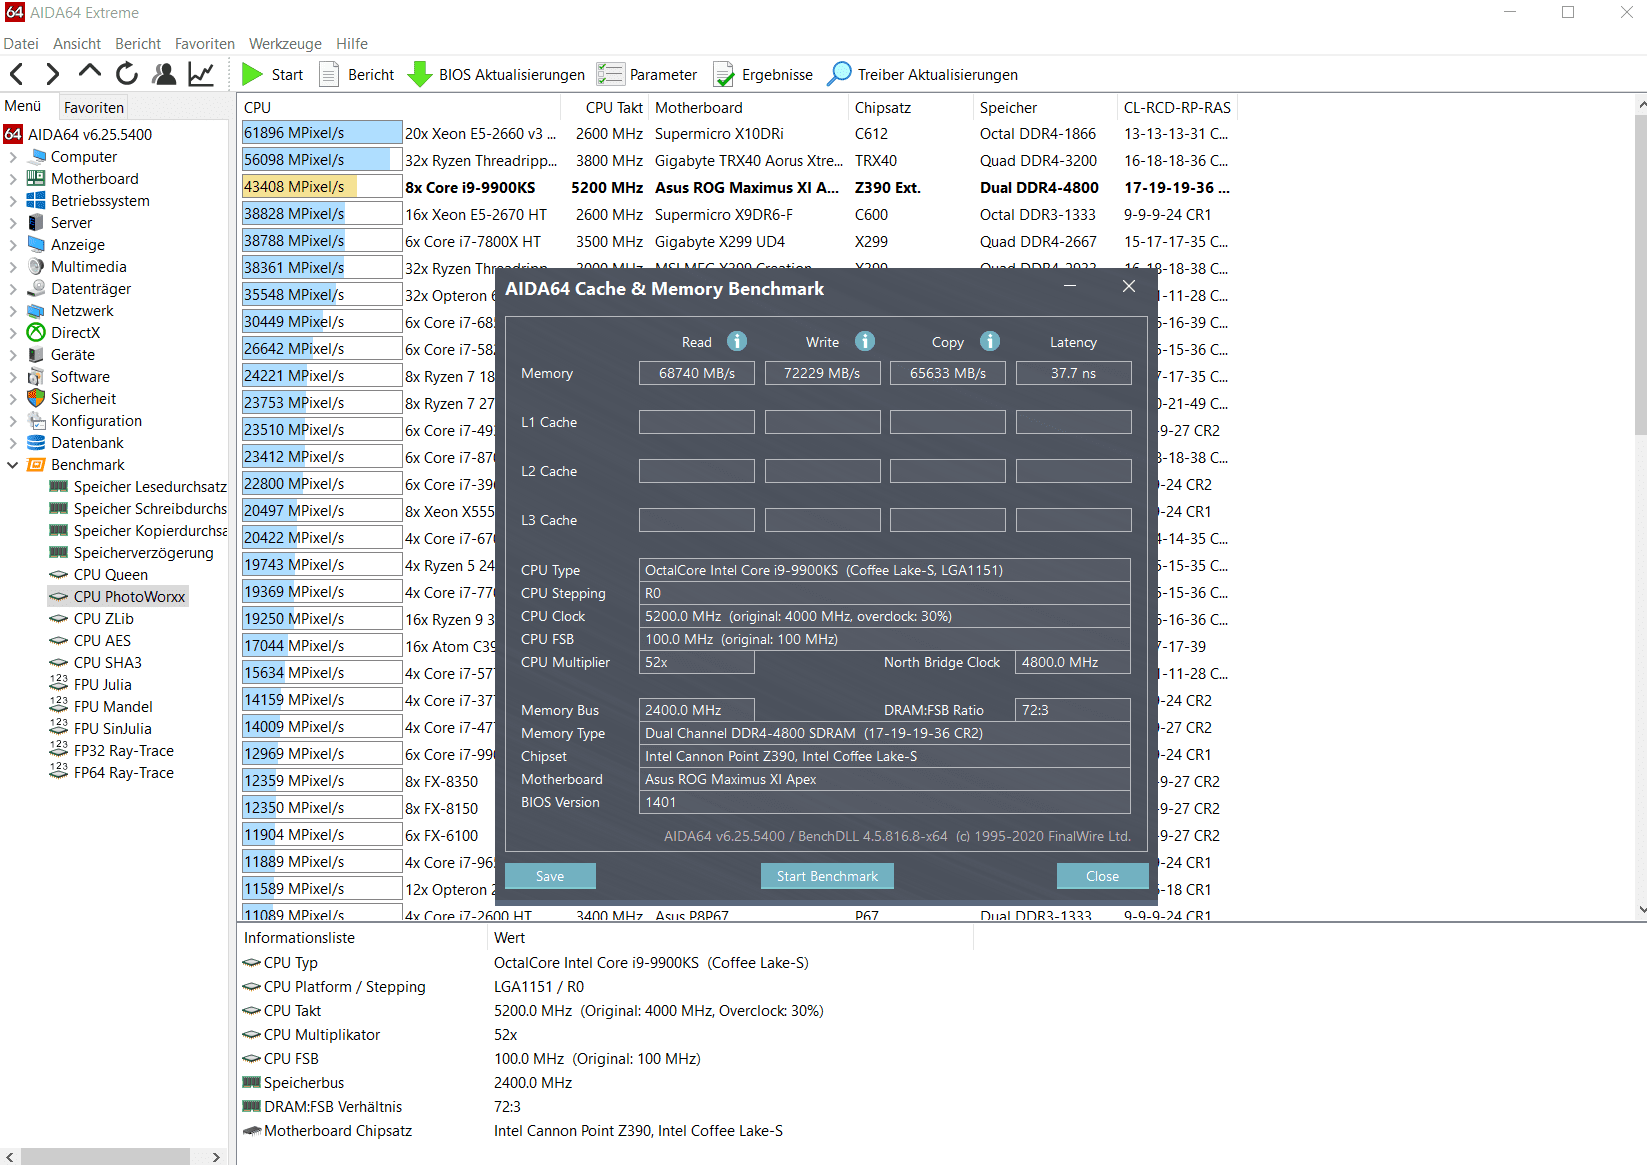Select the Sicherheit shield item

click(x=83, y=398)
